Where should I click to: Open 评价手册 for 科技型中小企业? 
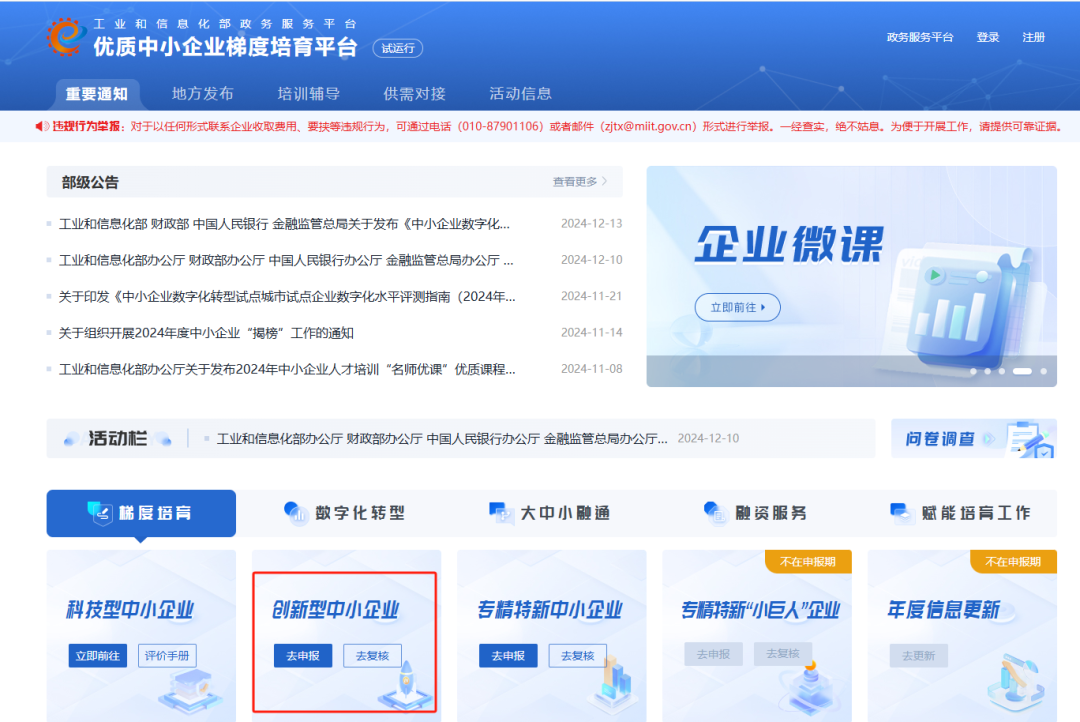coord(167,656)
